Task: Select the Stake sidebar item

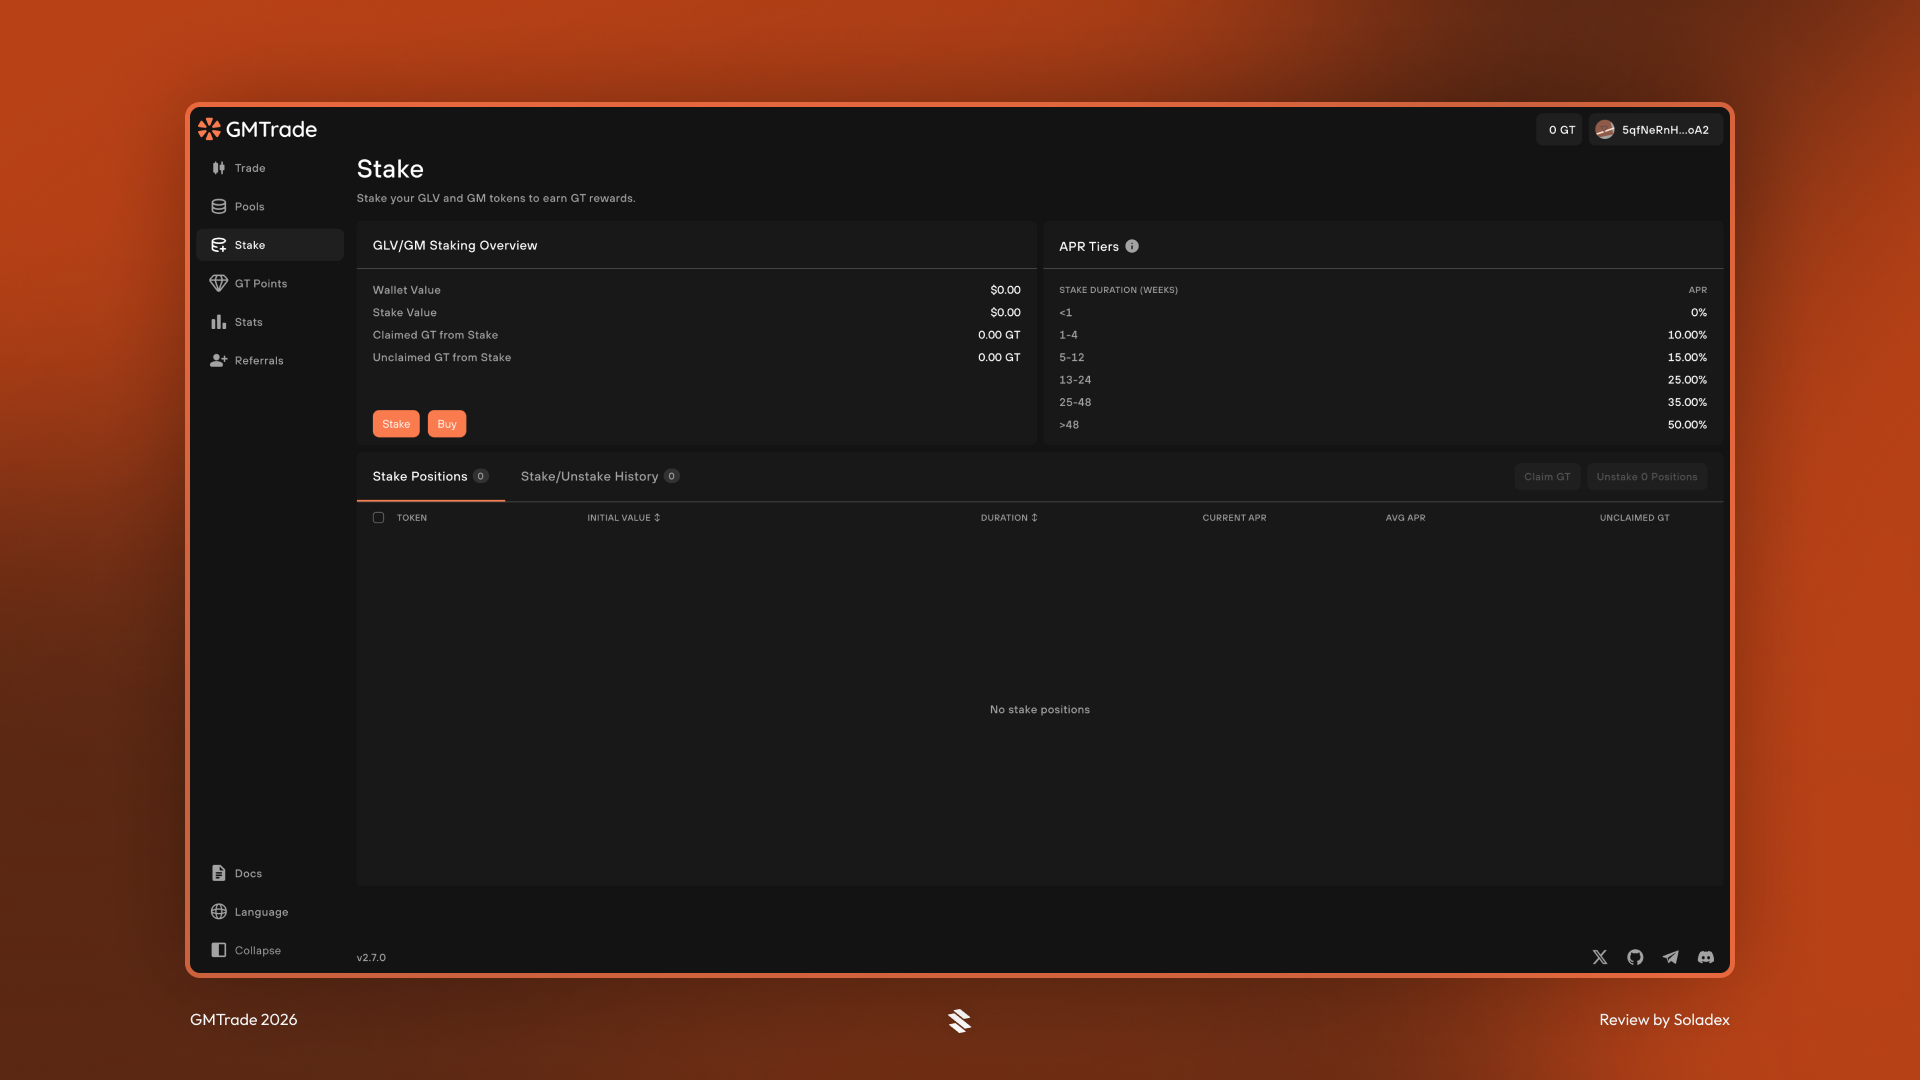Action: (270, 245)
